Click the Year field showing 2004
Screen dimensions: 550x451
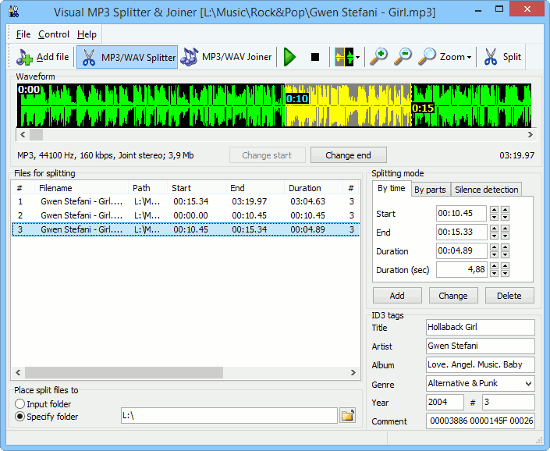(x=445, y=402)
